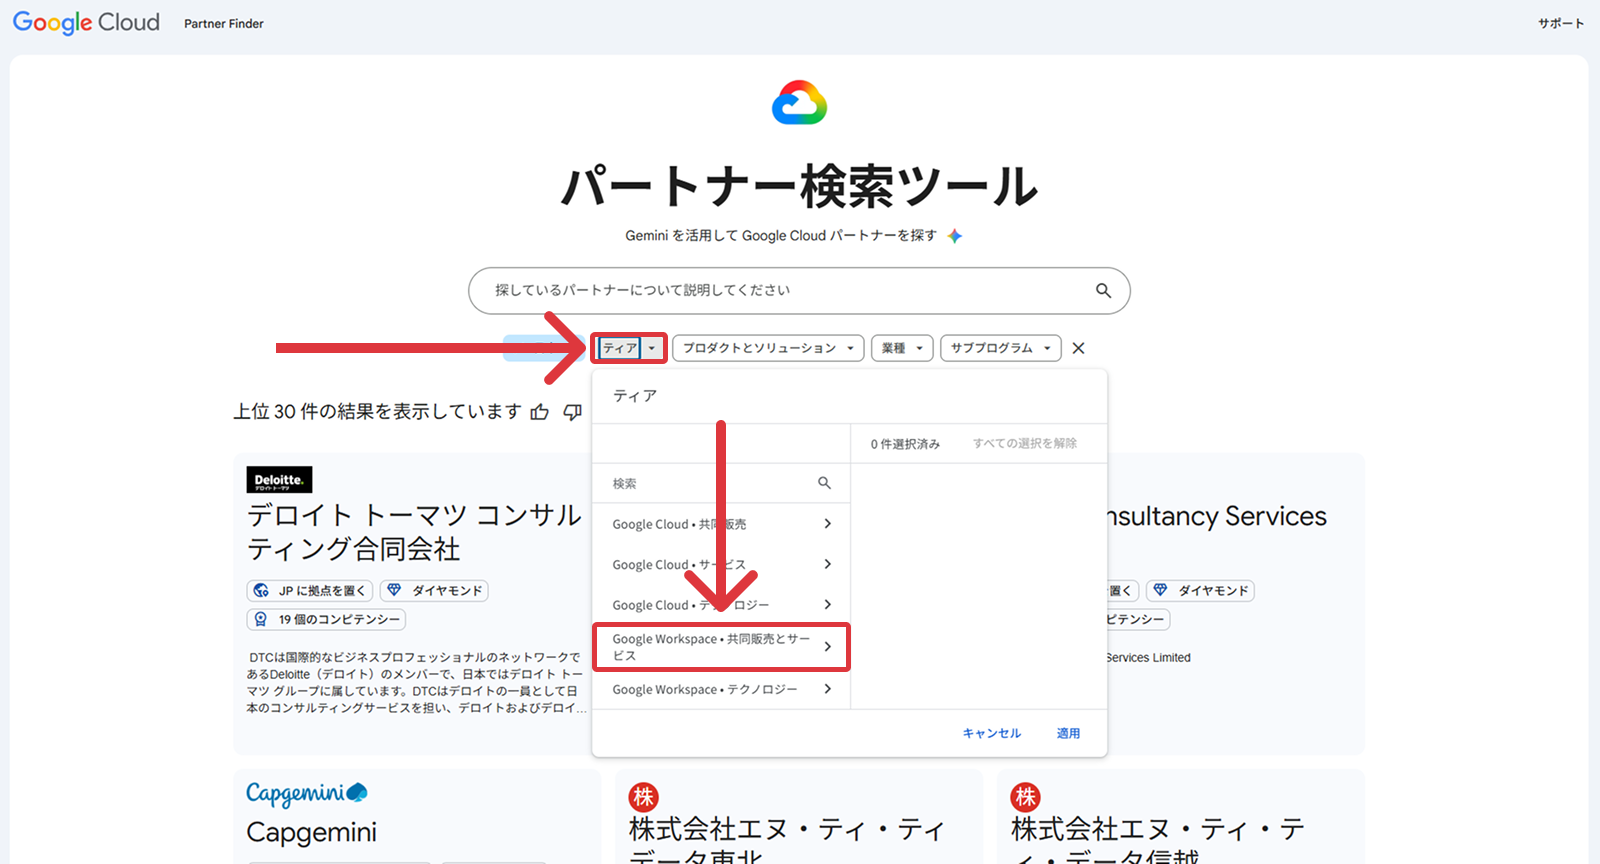Clear all filters with the X icon
Viewport: 1600px width, 864px height.
1078,348
